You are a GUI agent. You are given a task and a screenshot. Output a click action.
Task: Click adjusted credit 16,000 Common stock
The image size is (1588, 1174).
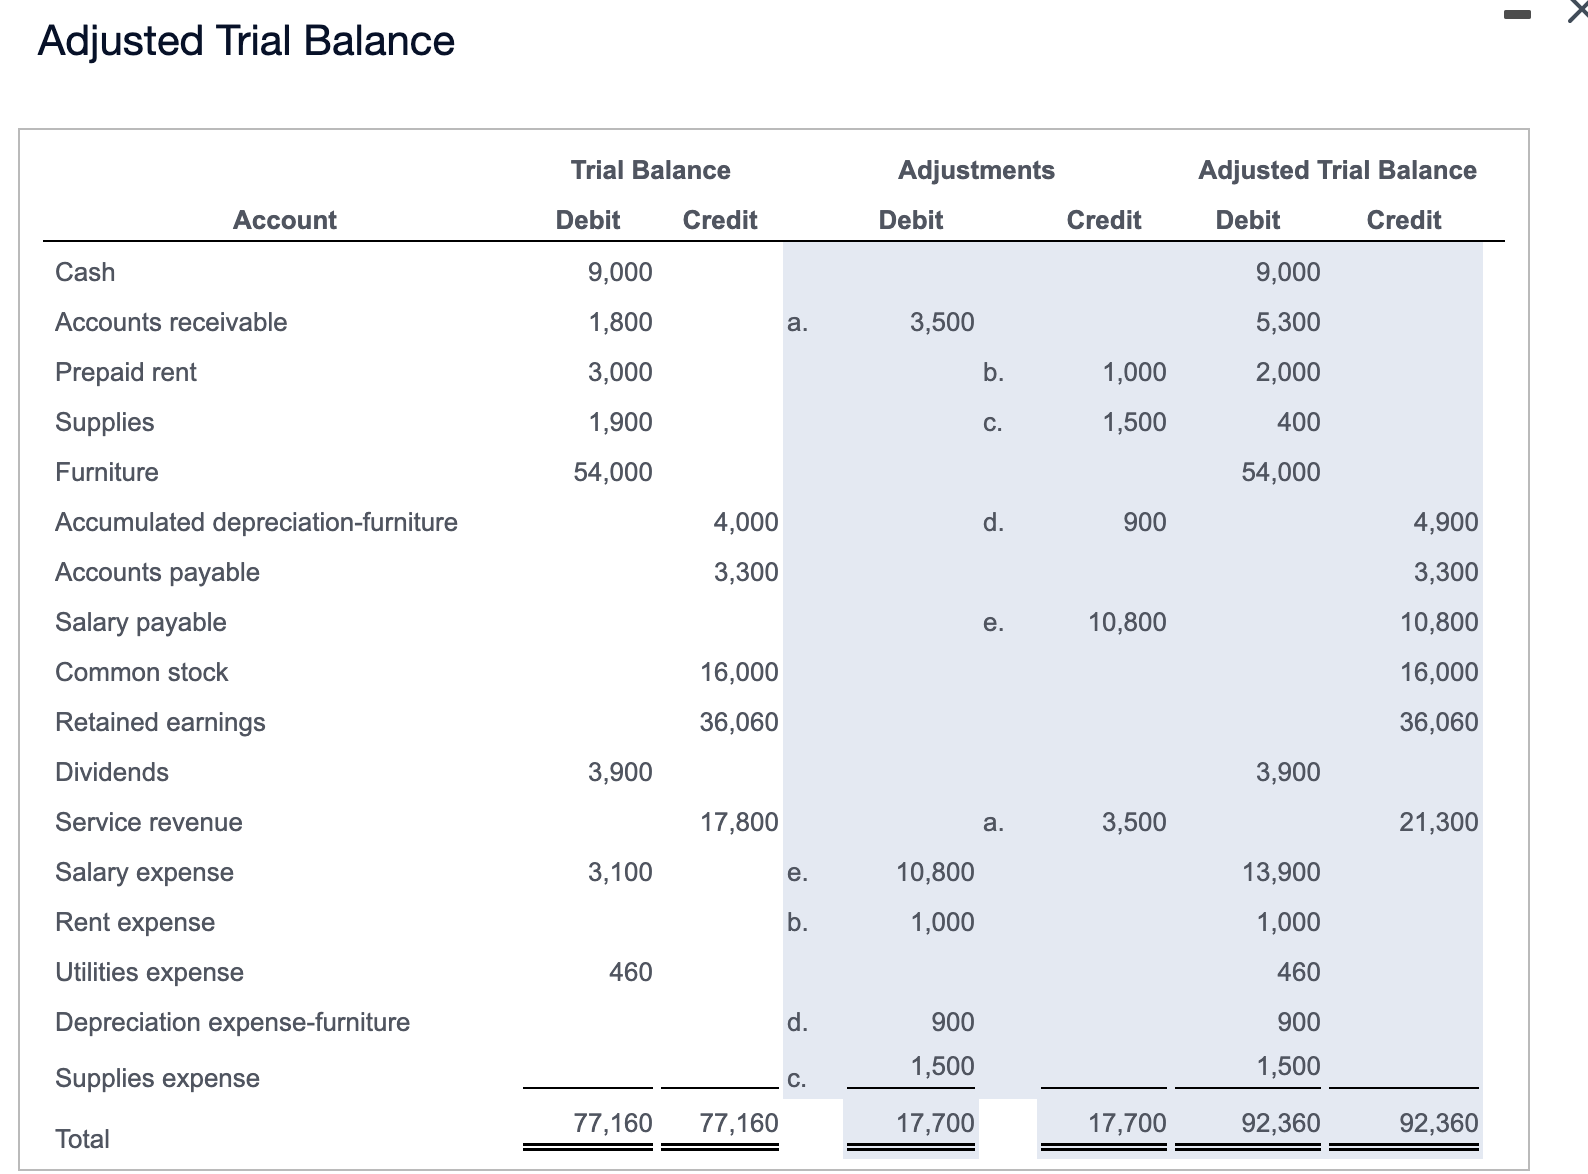[x=1439, y=672]
